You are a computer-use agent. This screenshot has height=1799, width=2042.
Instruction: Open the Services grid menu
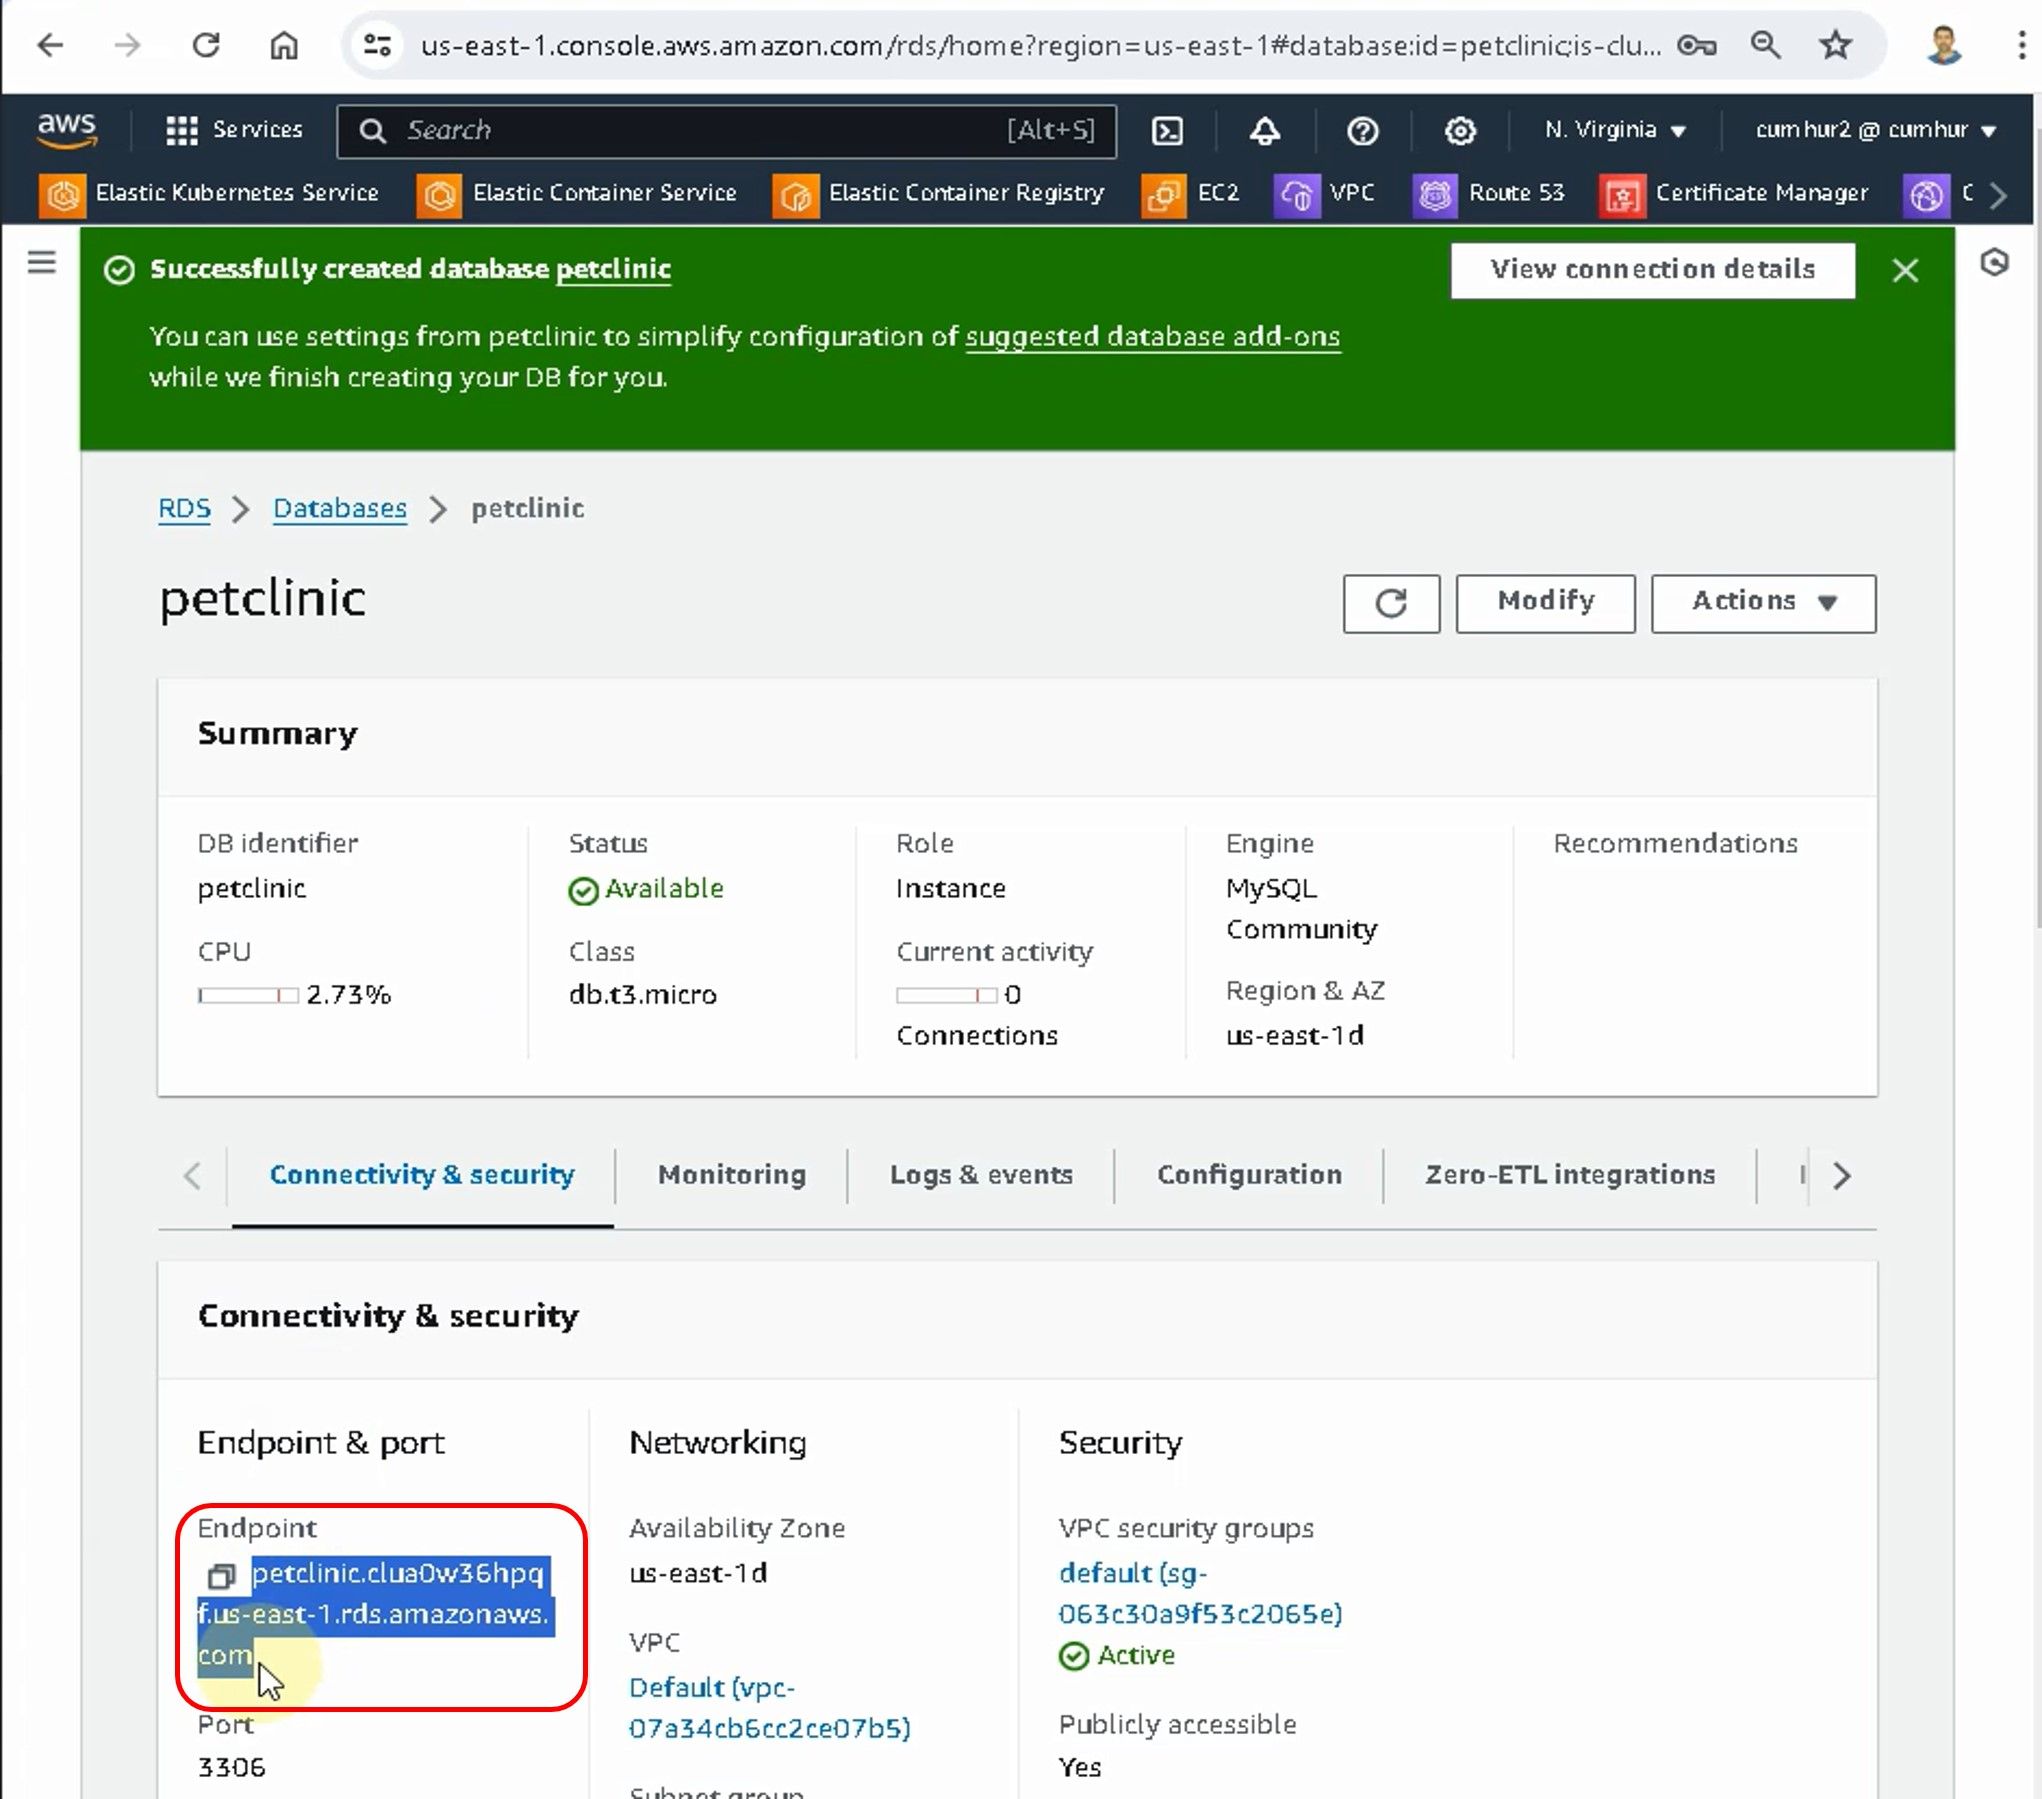tap(234, 130)
